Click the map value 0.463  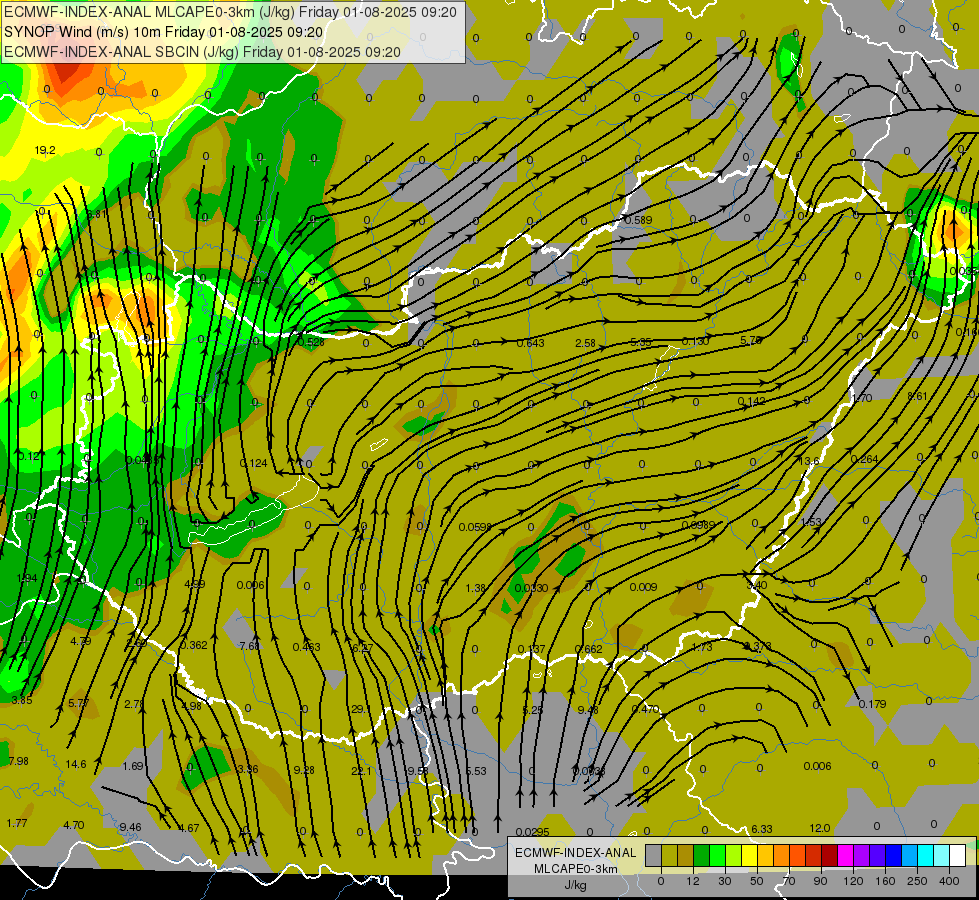(x=307, y=646)
